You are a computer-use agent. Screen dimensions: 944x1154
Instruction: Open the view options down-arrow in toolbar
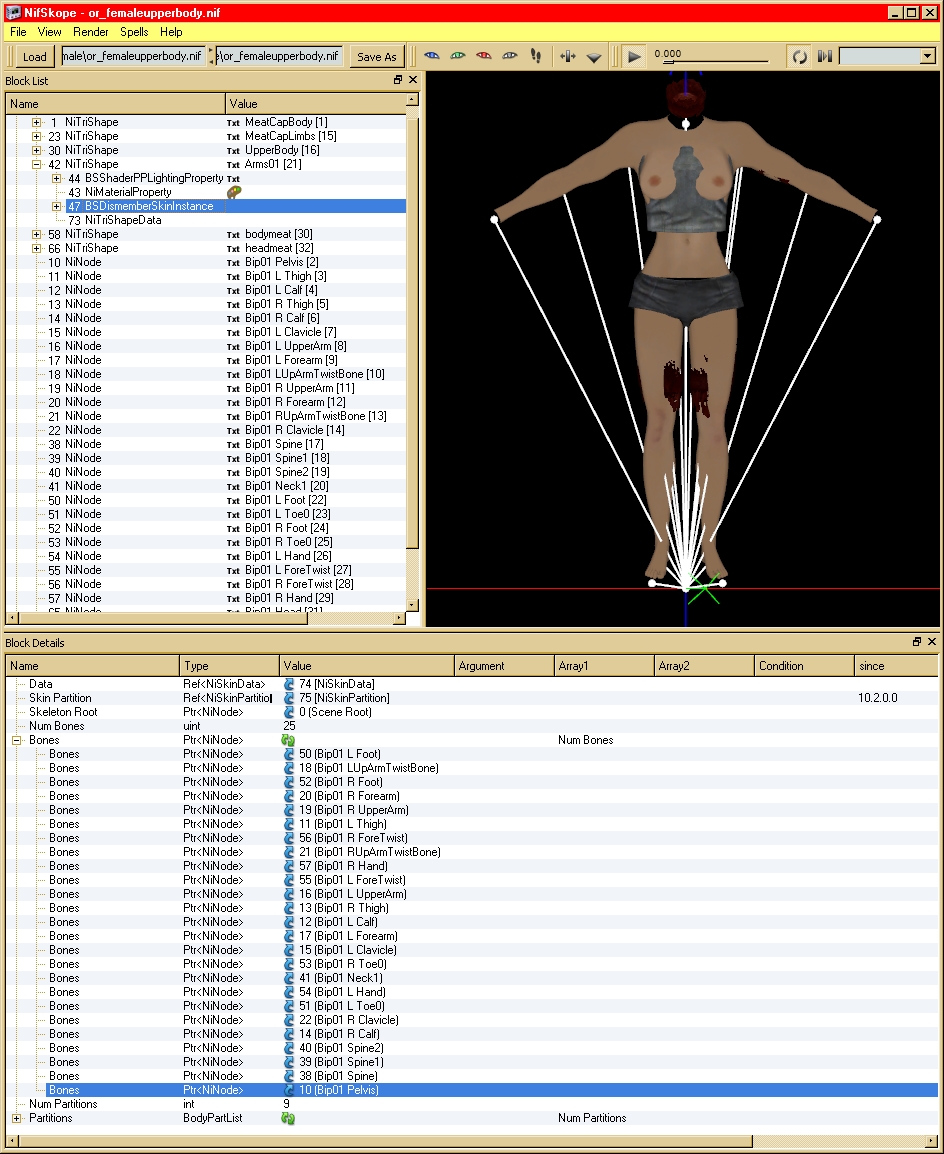coord(594,57)
